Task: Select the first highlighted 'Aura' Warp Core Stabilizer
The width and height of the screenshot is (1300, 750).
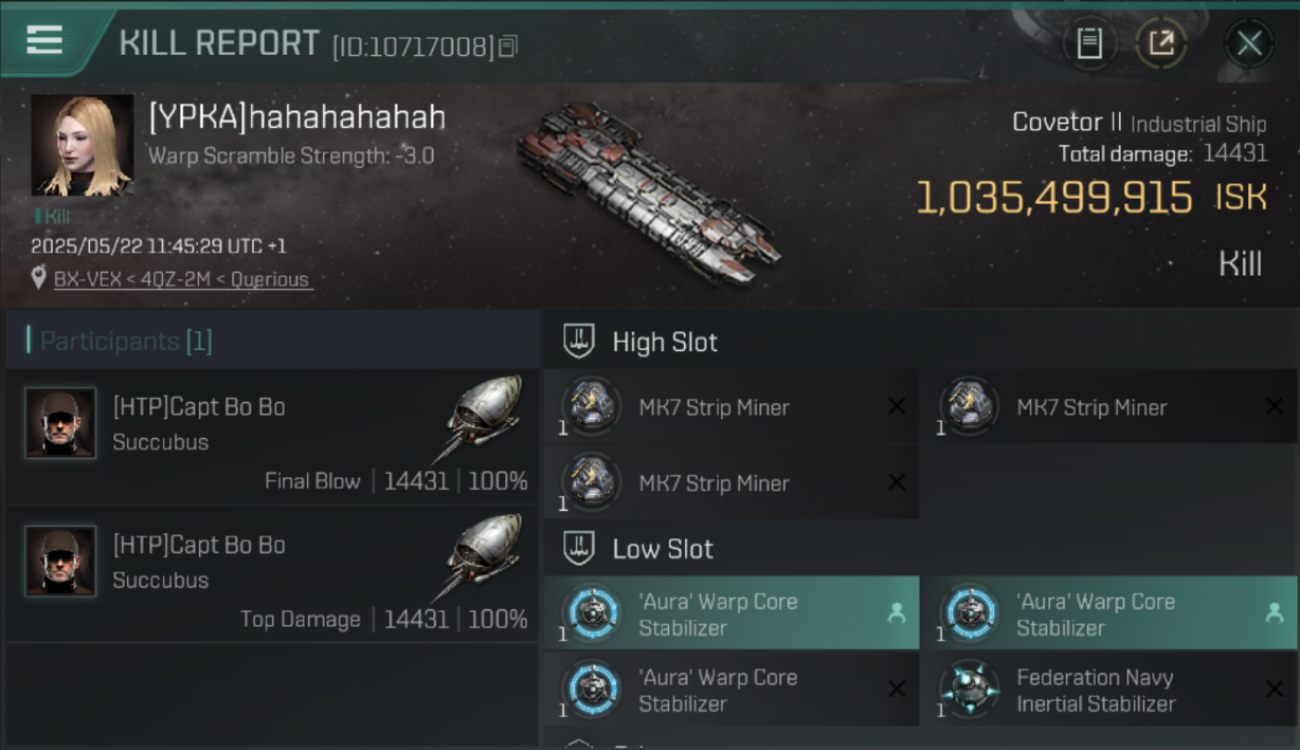Action: tap(731, 613)
